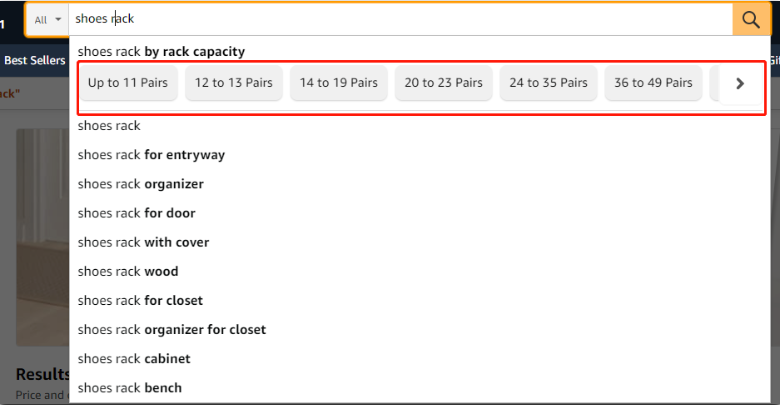Select plain "shoes rack" suggestion

pyautogui.click(x=109, y=126)
